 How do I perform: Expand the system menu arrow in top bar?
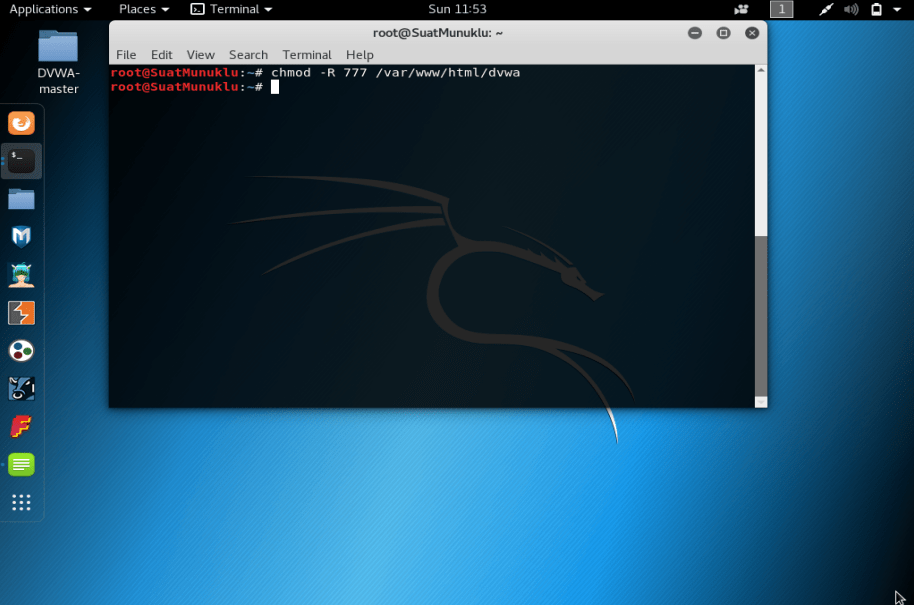point(897,9)
